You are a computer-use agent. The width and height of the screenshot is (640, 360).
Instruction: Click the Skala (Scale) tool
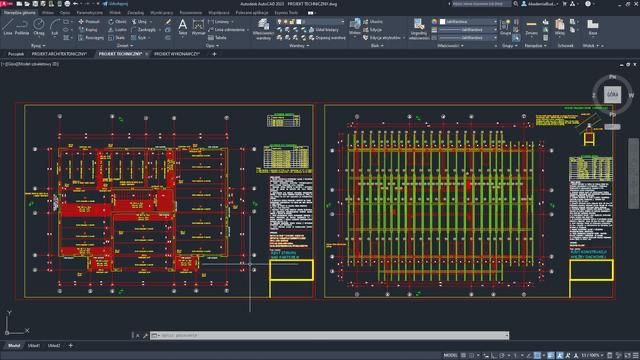pyautogui.click(x=116, y=38)
